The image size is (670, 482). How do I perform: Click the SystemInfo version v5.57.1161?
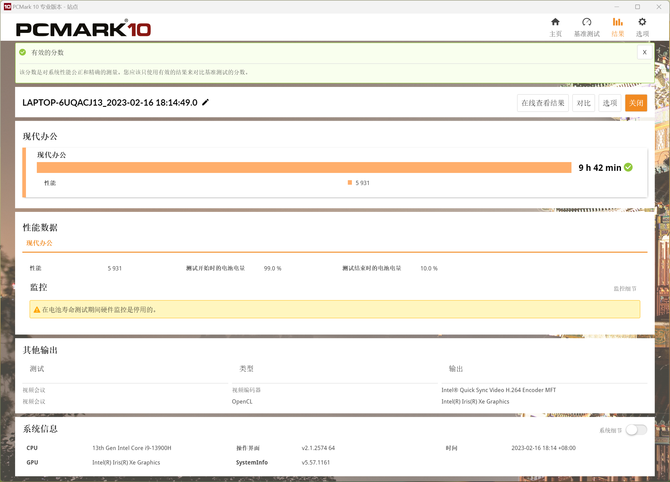tap(316, 462)
